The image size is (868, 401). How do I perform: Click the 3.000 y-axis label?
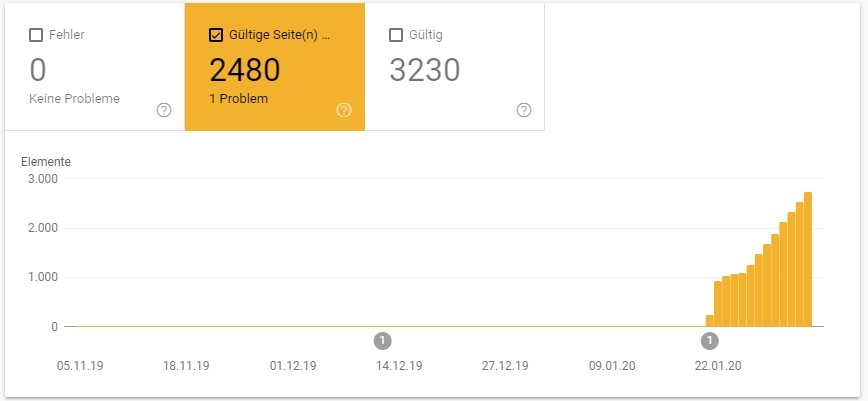42,179
